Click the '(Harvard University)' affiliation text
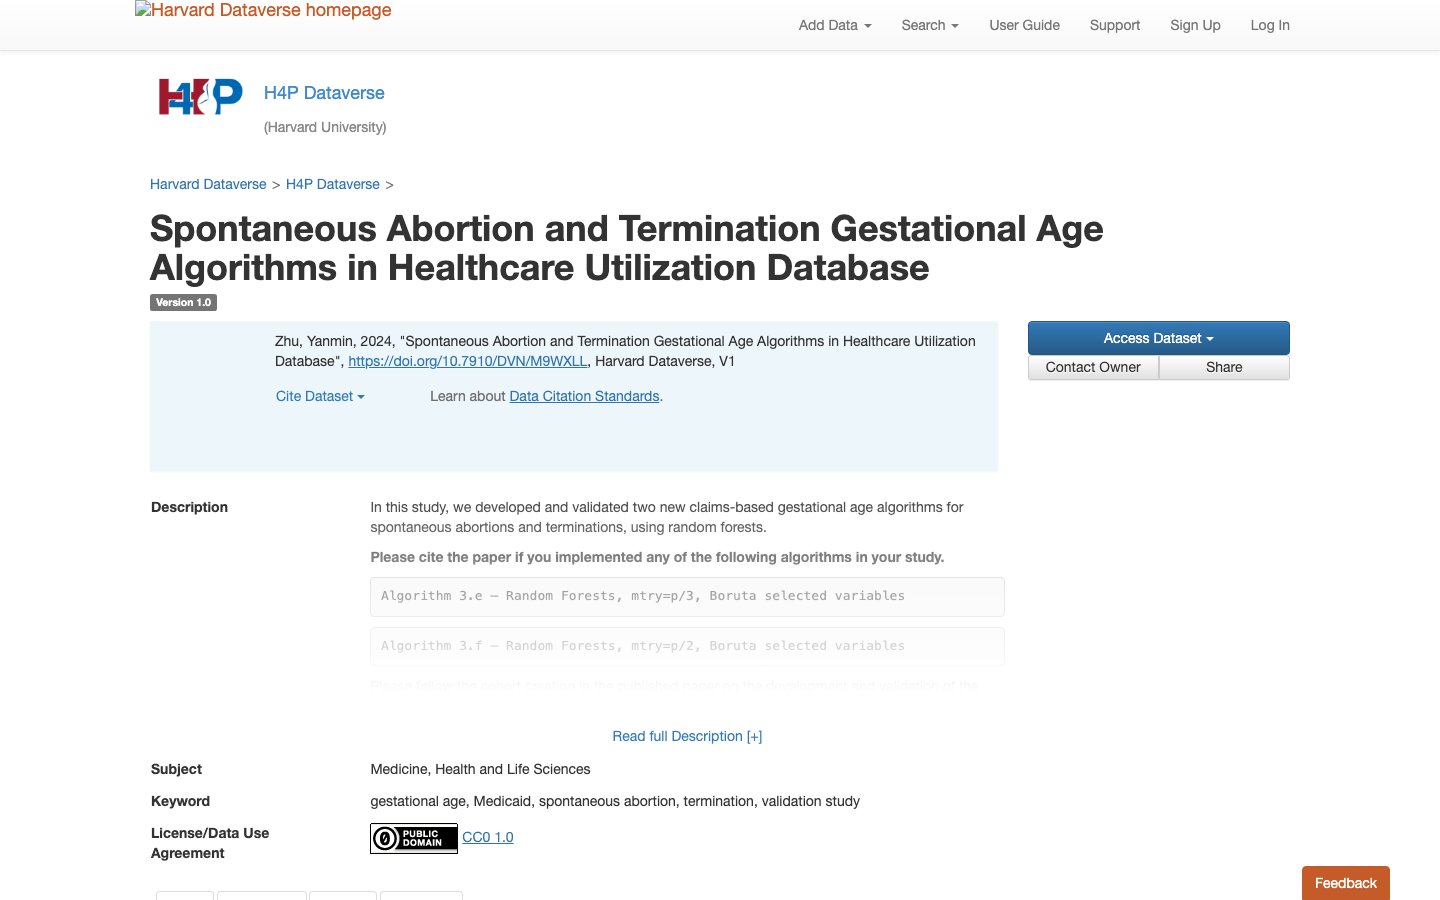1440x900 pixels. pos(325,127)
